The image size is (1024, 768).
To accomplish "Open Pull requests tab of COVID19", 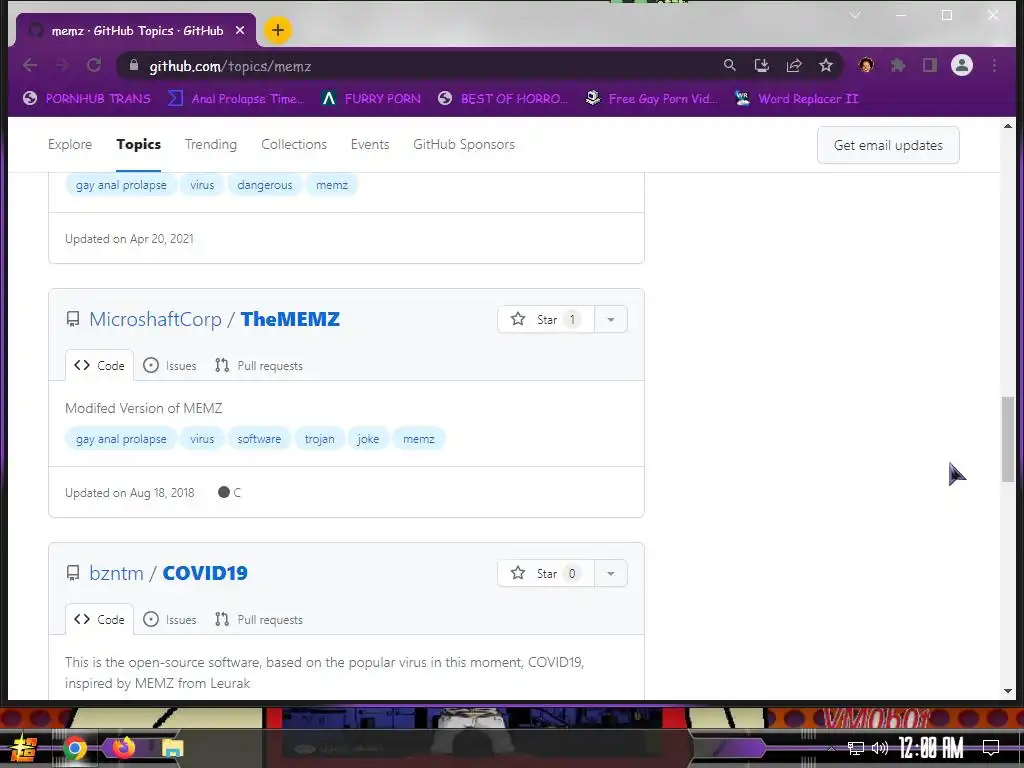I will (259, 620).
